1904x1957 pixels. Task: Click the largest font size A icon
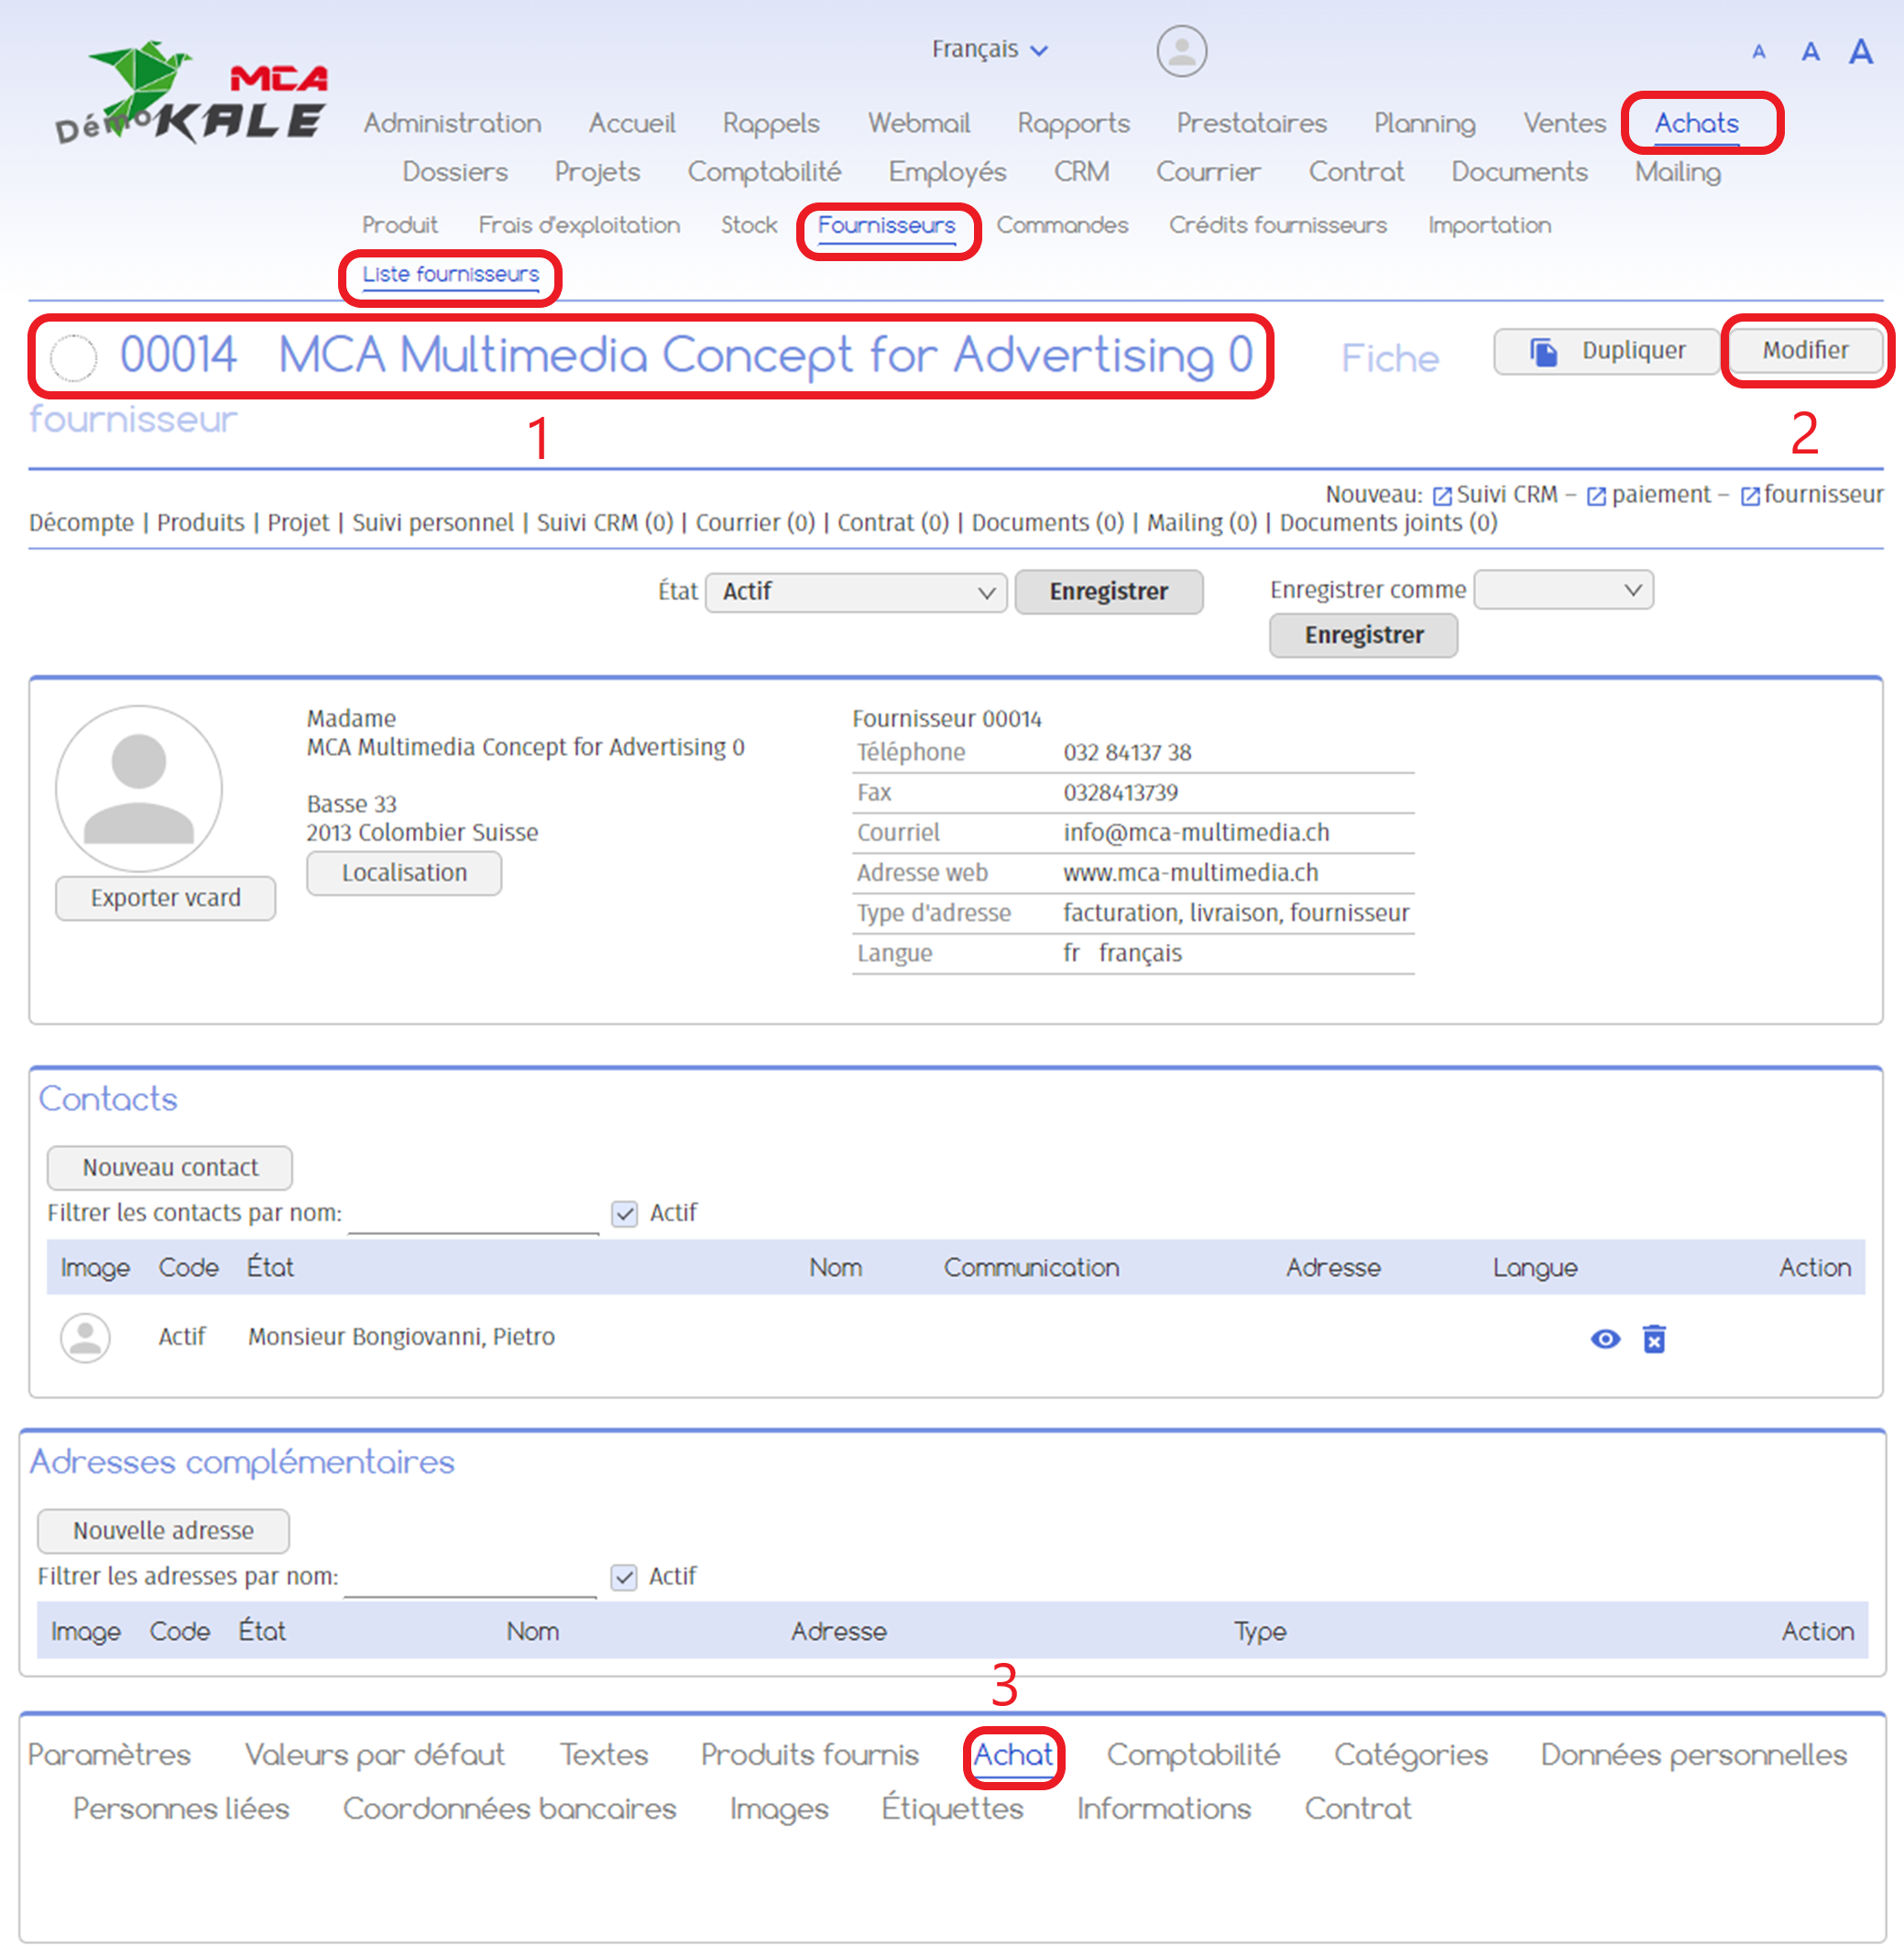(x=1859, y=51)
